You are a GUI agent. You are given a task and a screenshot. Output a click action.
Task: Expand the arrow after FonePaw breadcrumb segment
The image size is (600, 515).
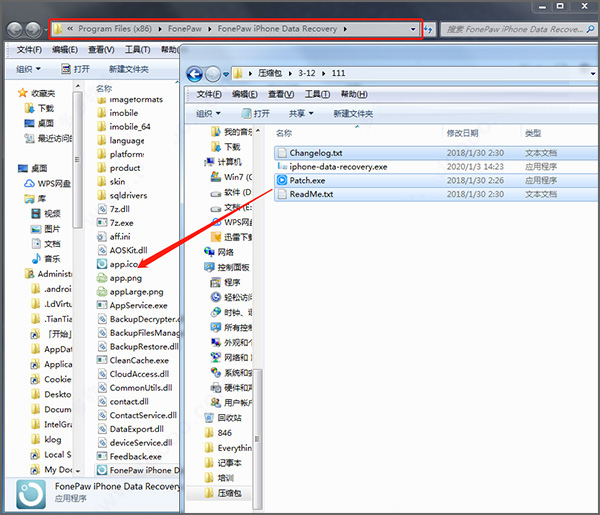coord(209,29)
